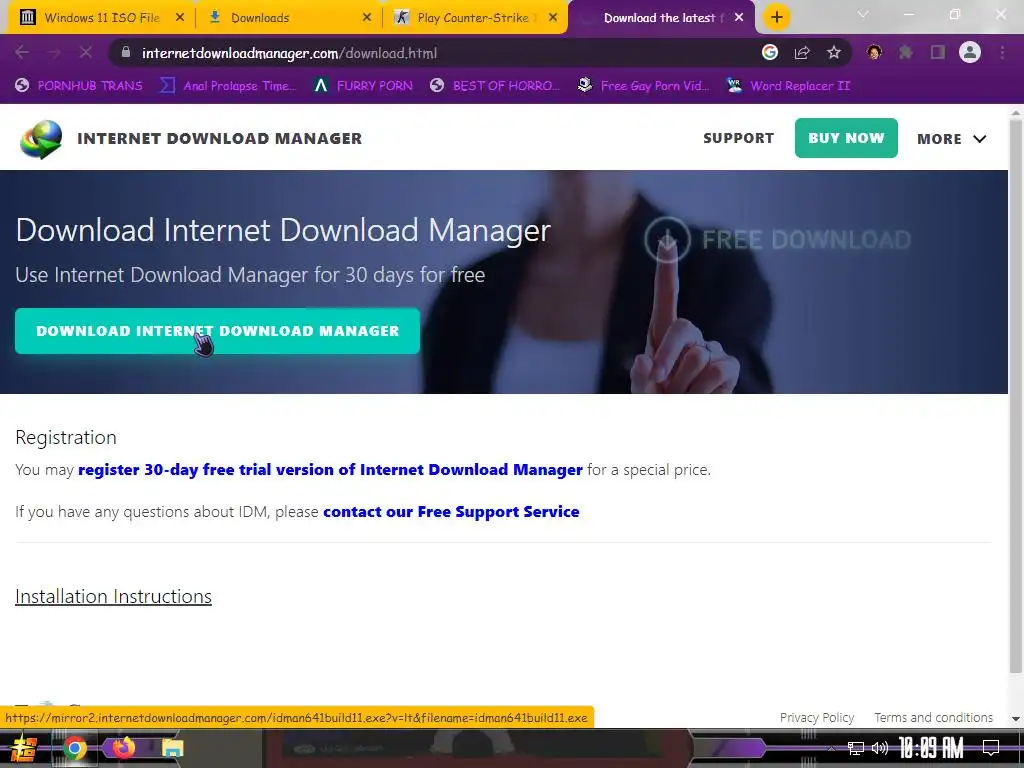Close the Windows 11 ISO File tab
The height and width of the screenshot is (768, 1024).
pos(180,18)
